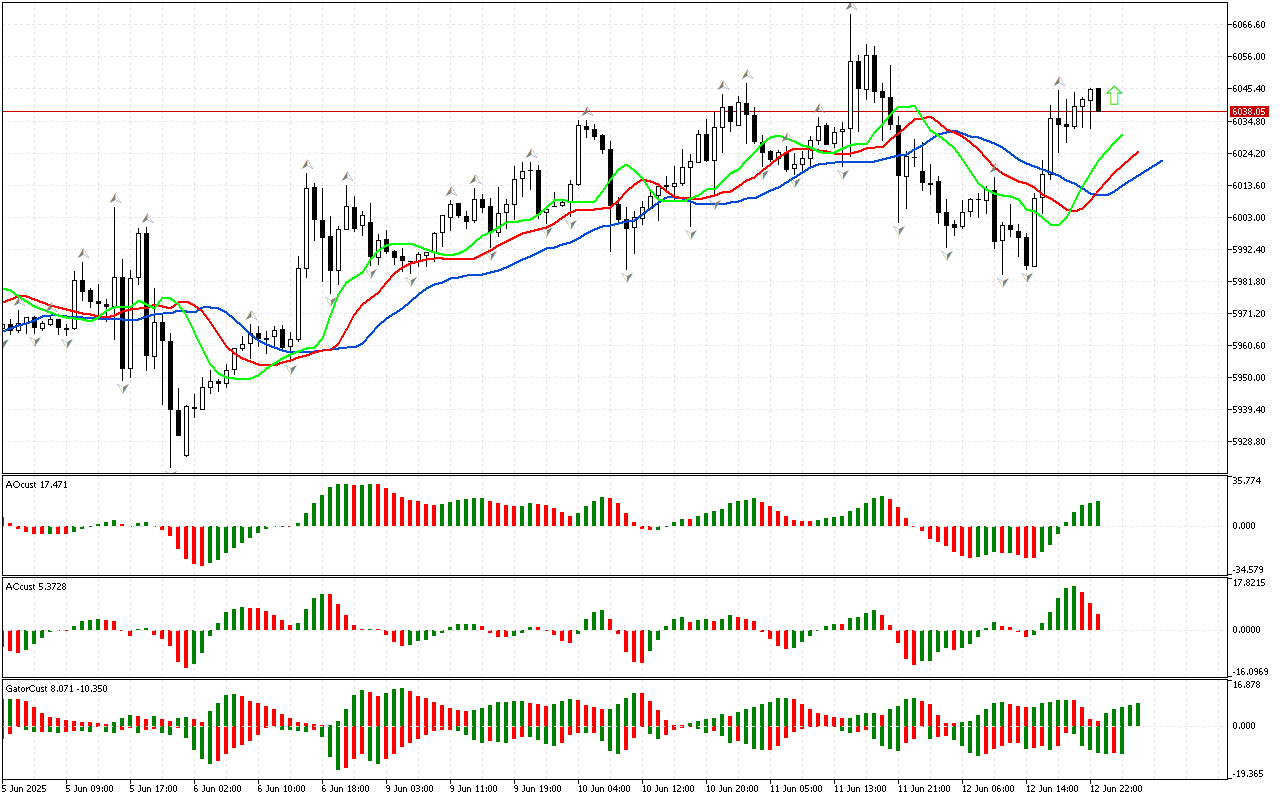Click the right end of red Alligator line
The height and width of the screenshot is (800, 1280).
click(x=1138, y=152)
